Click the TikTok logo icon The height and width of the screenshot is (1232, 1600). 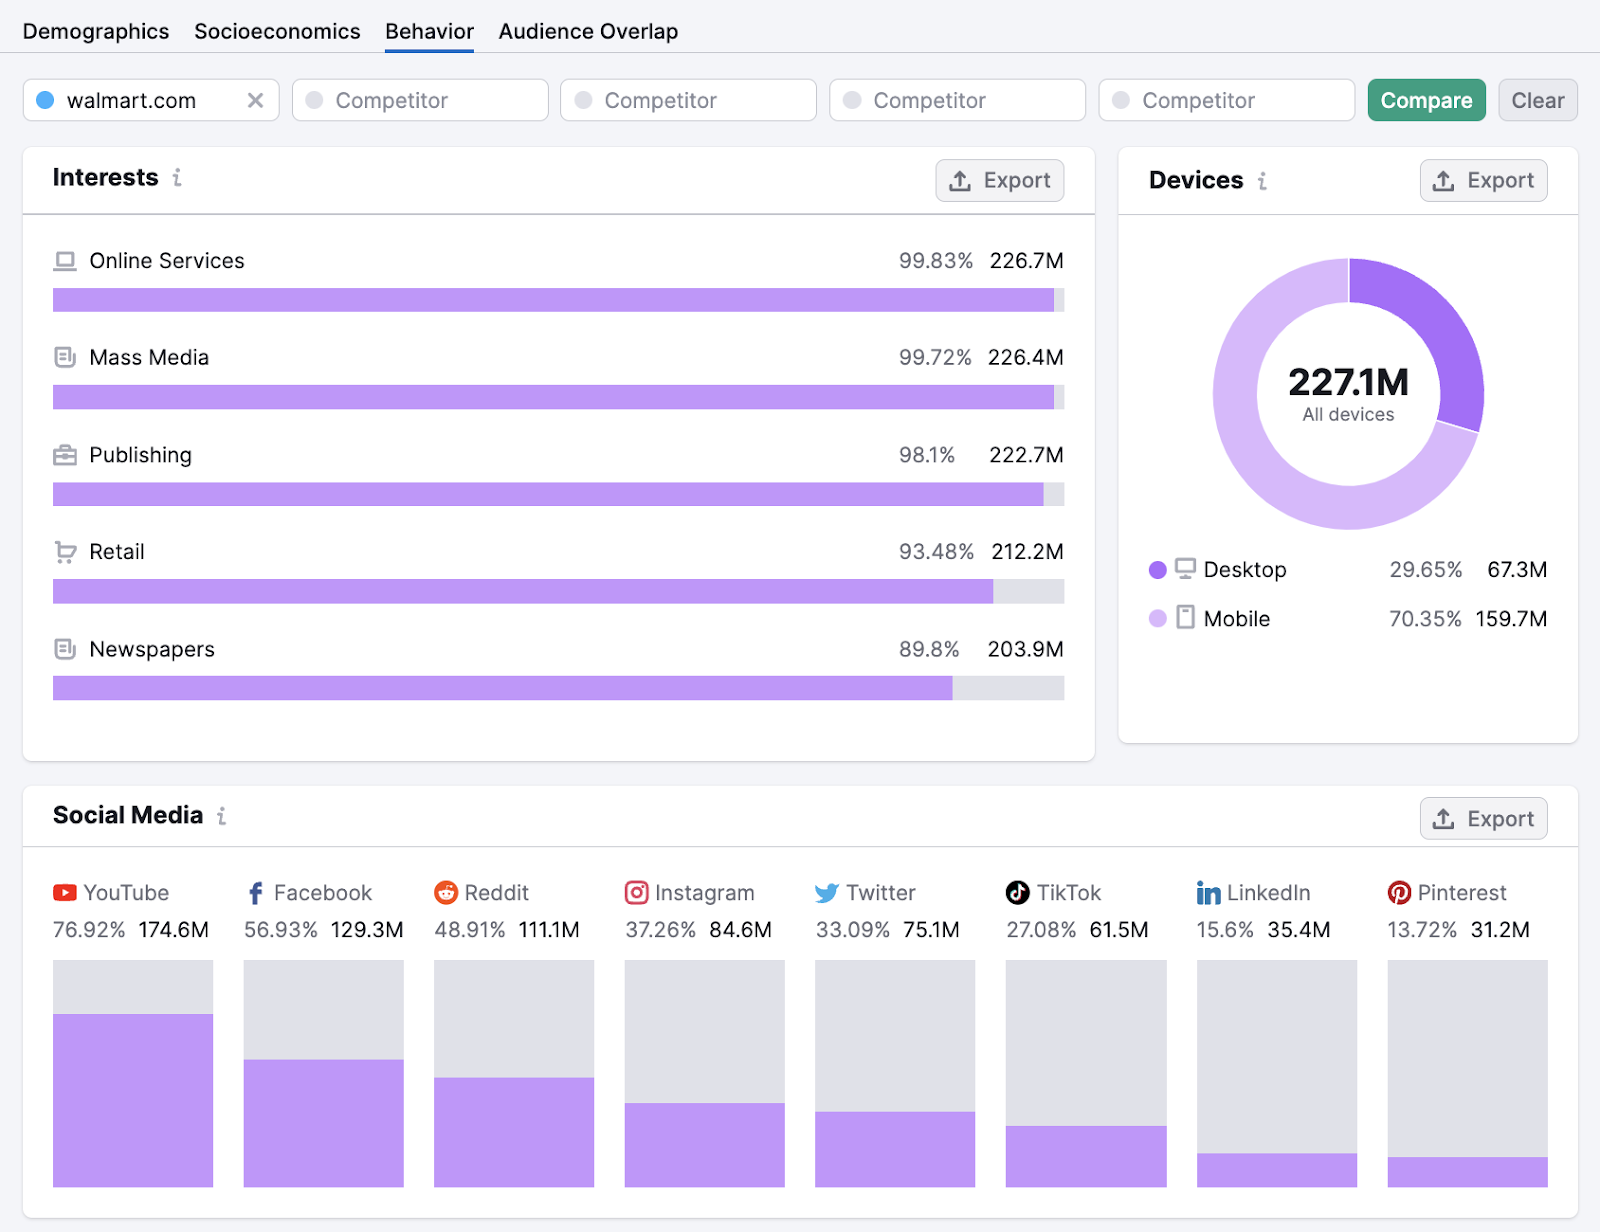point(1017,892)
